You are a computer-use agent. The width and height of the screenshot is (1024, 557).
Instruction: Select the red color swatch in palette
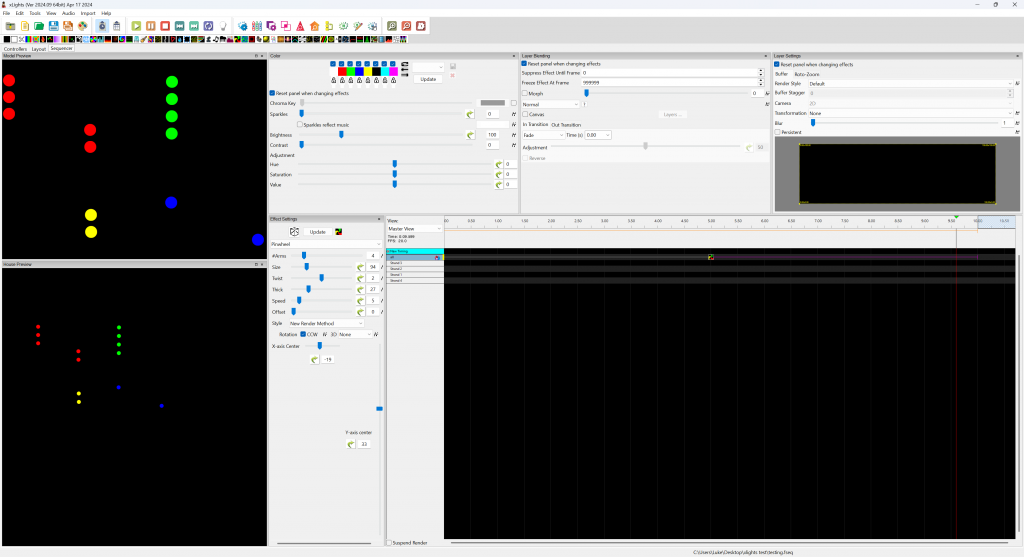coord(342,71)
